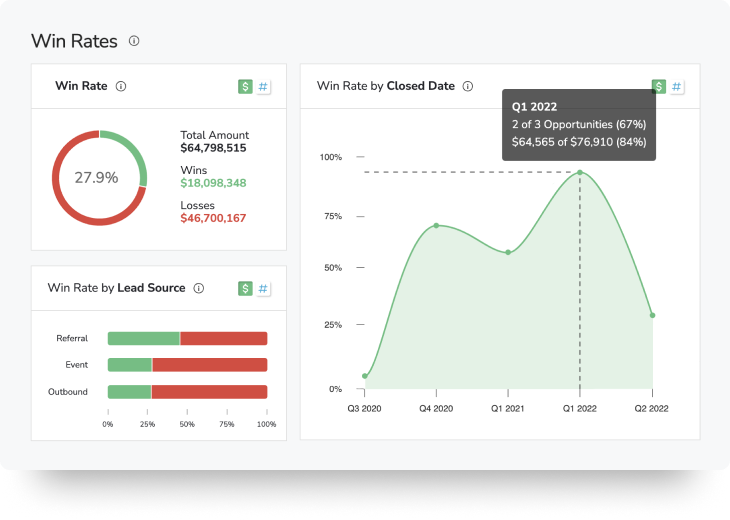Click info icon beside Win Rates heading
The height and width of the screenshot is (520, 730).
point(134,41)
